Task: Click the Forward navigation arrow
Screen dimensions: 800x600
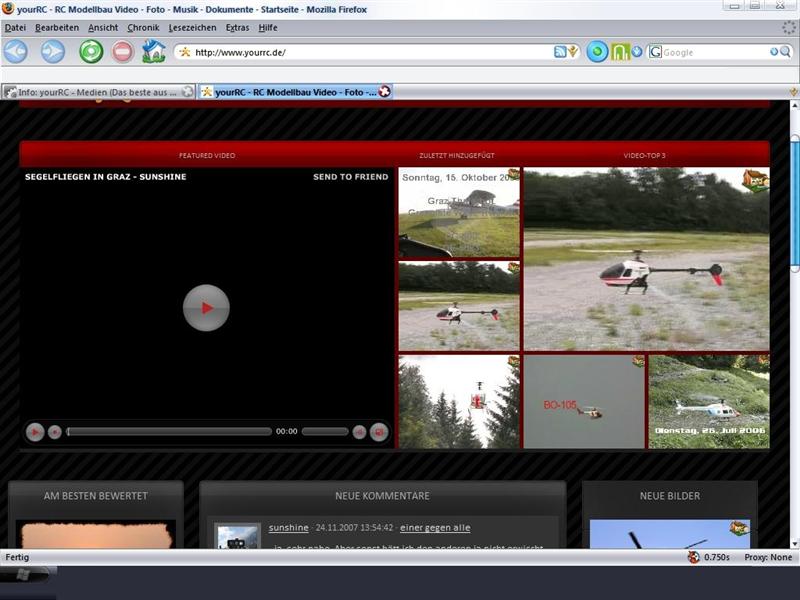Action: pyautogui.click(x=53, y=52)
